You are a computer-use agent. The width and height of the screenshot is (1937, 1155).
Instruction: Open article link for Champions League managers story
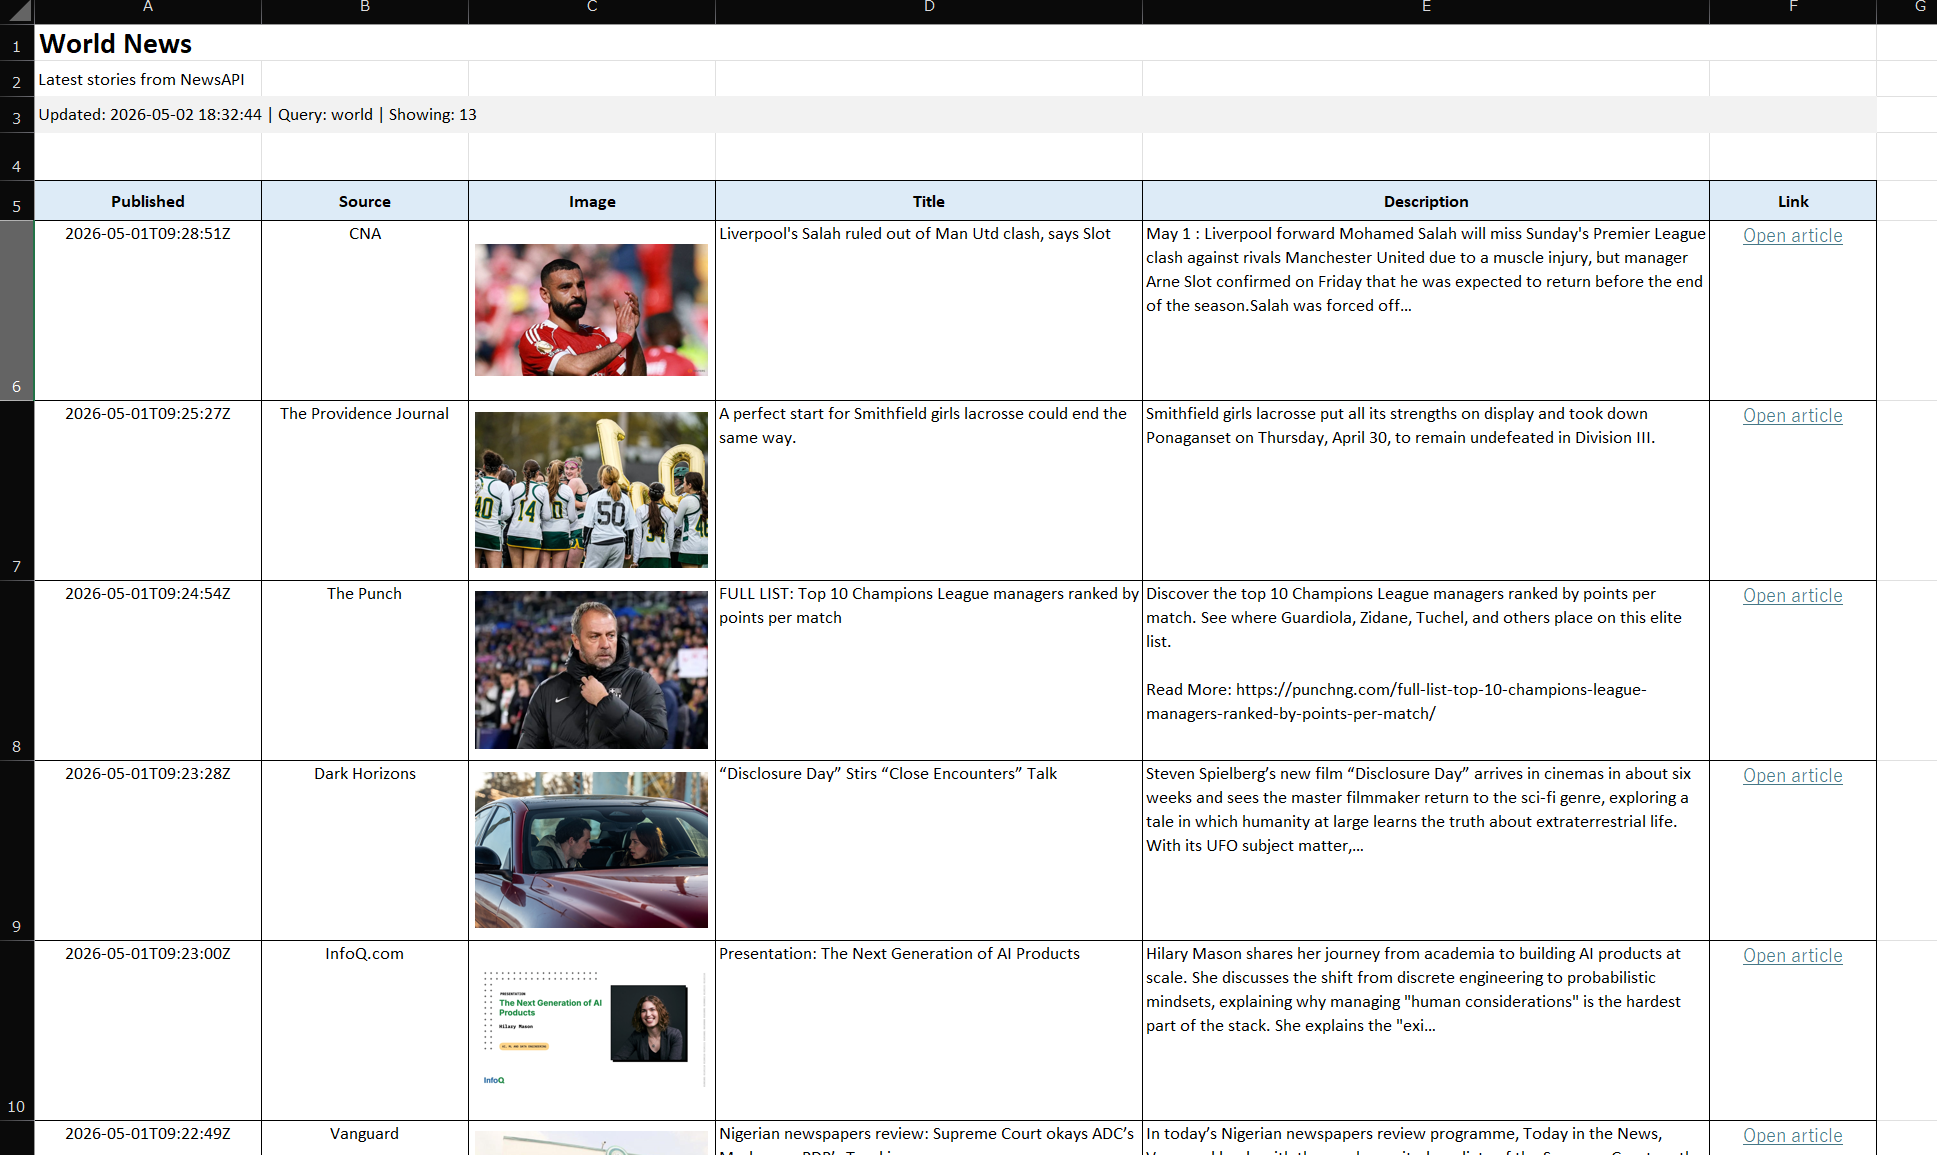[x=1792, y=596]
